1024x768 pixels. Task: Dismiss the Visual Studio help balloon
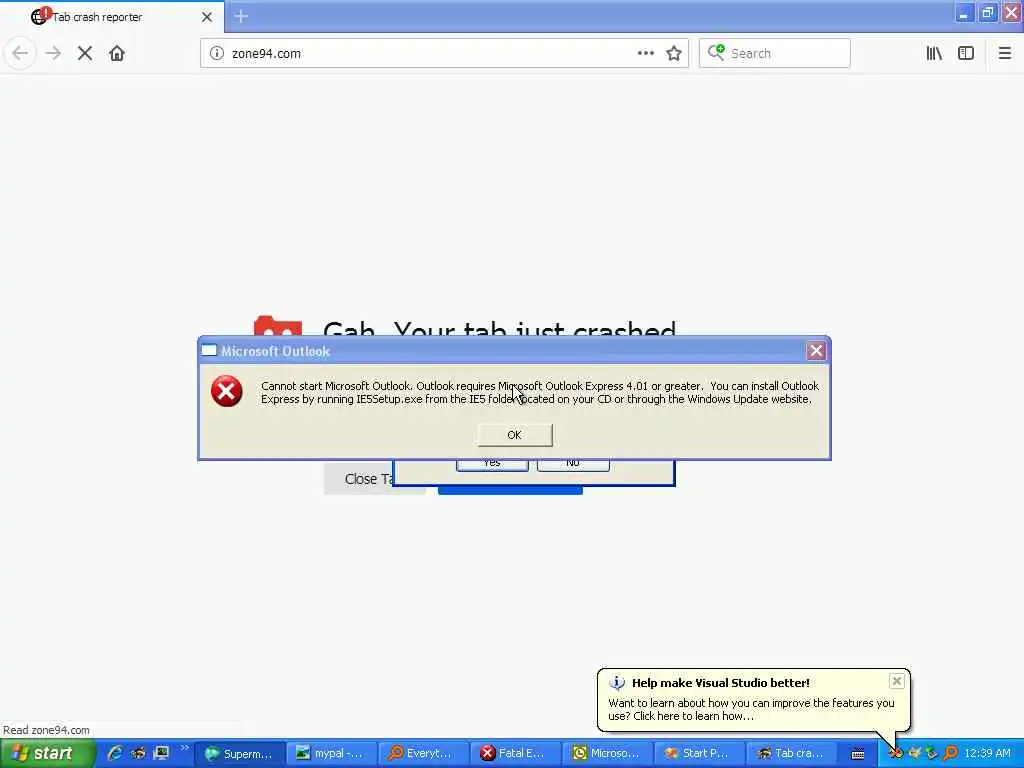[897, 681]
